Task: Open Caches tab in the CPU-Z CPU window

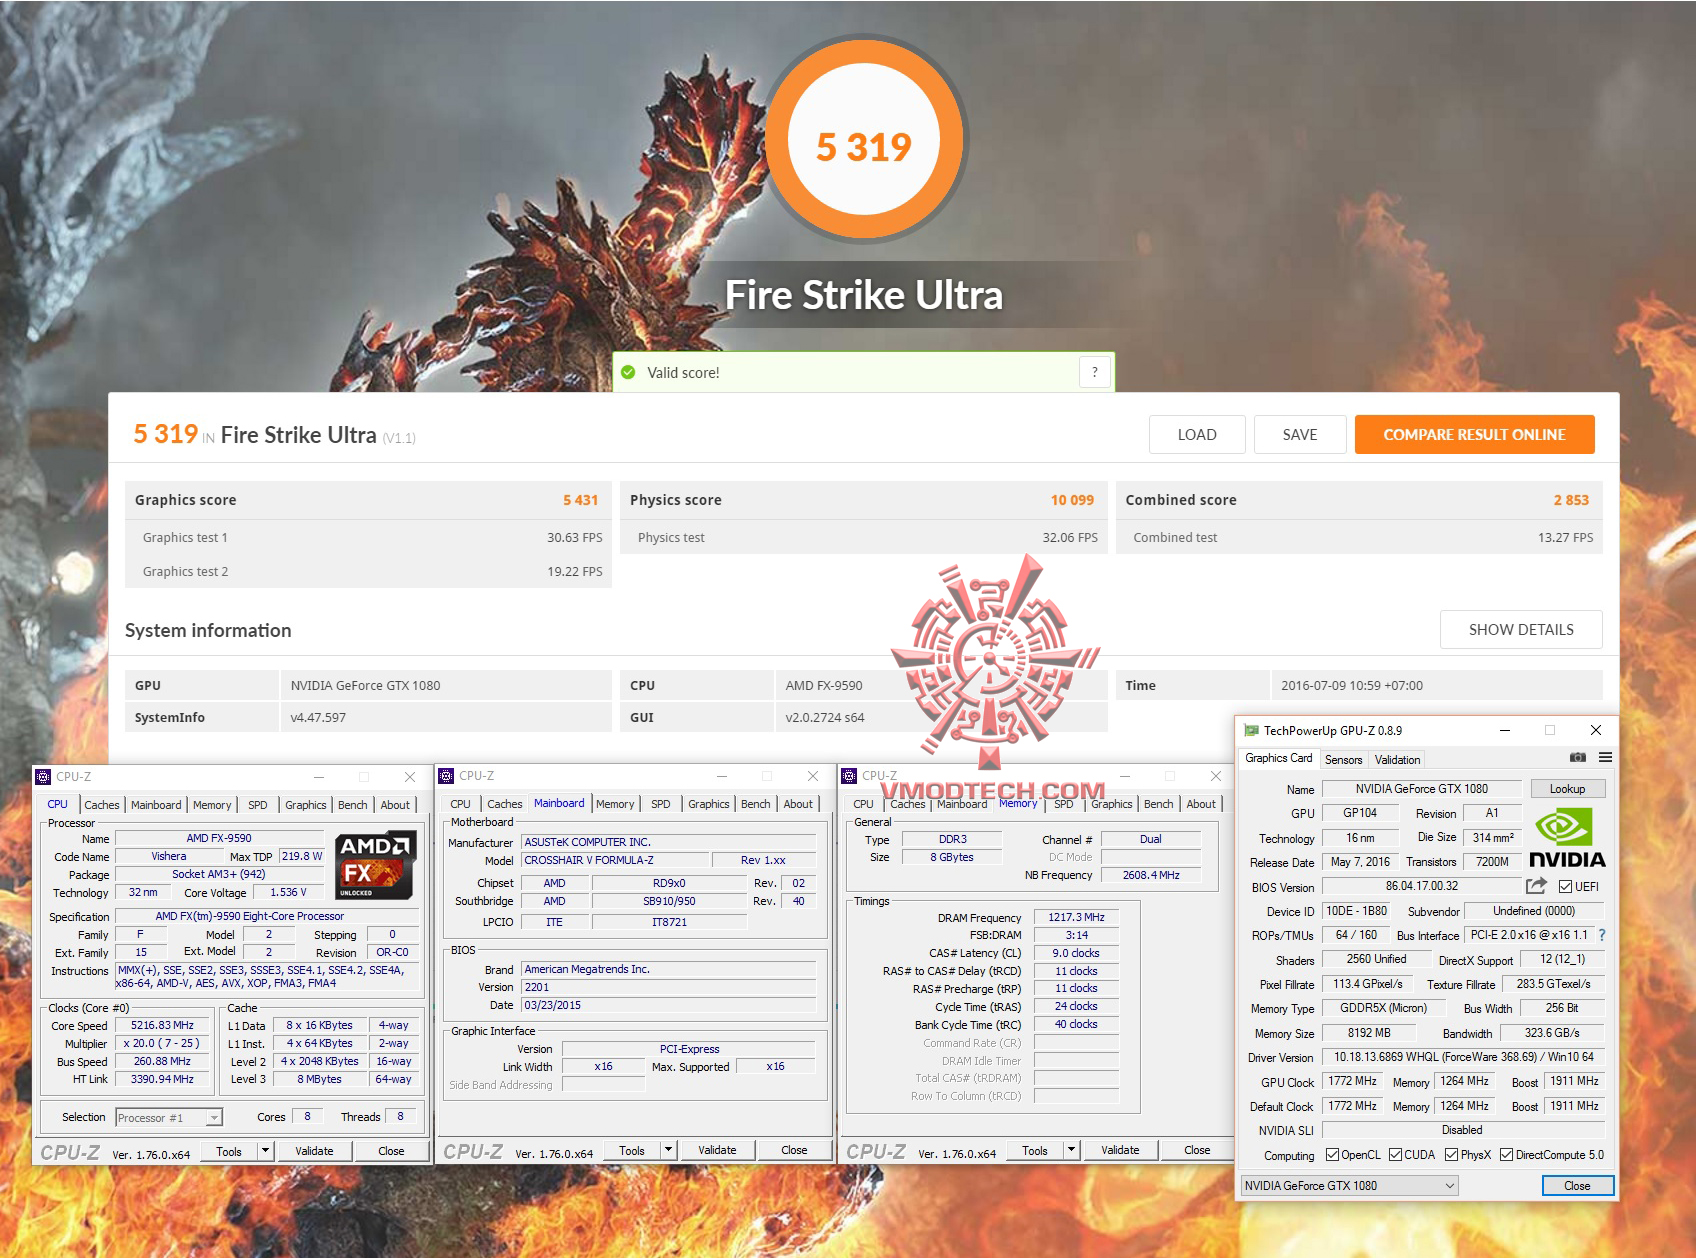Action: [x=102, y=805]
